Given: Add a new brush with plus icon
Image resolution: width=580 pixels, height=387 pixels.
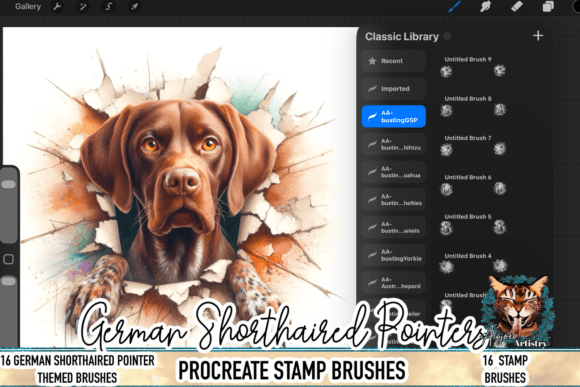Looking at the screenshot, I should pos(538,36).
